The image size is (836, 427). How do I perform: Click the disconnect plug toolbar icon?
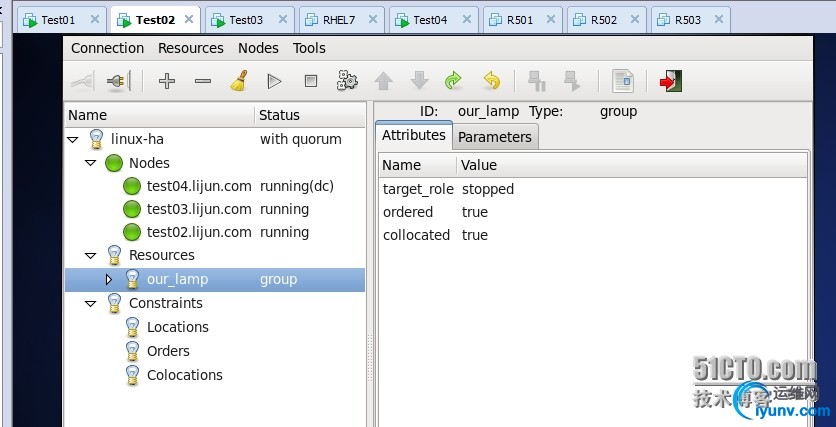118,81
